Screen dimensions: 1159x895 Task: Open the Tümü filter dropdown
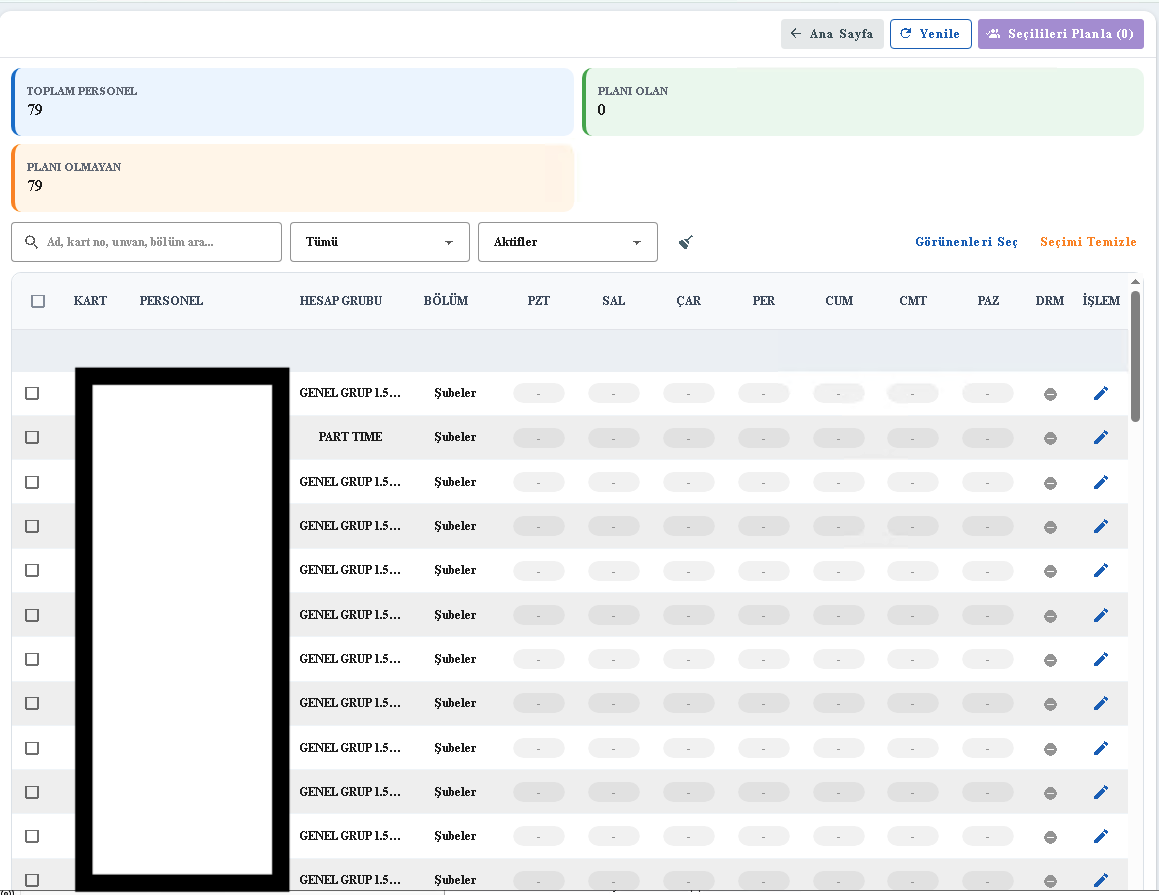pos(379,241)
